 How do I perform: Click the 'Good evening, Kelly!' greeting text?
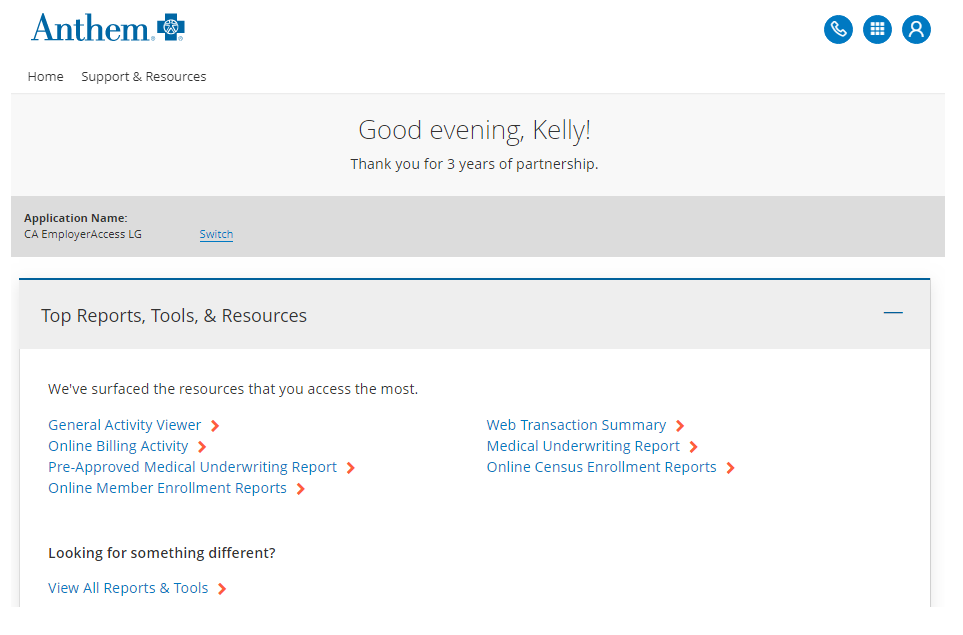coord(474,130)
